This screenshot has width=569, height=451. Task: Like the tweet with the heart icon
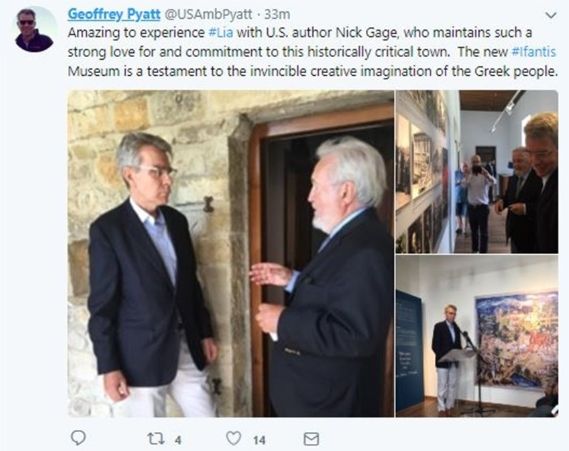pos(233,438)
